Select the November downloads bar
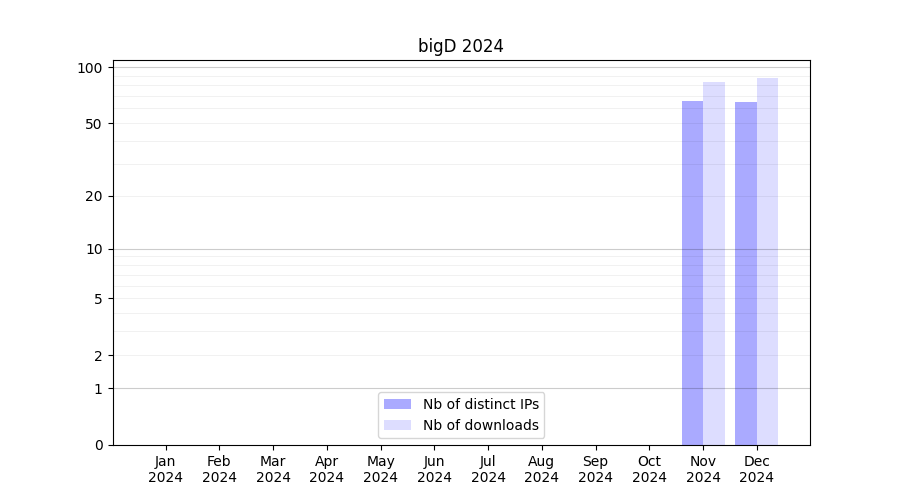 coord(714,263)
